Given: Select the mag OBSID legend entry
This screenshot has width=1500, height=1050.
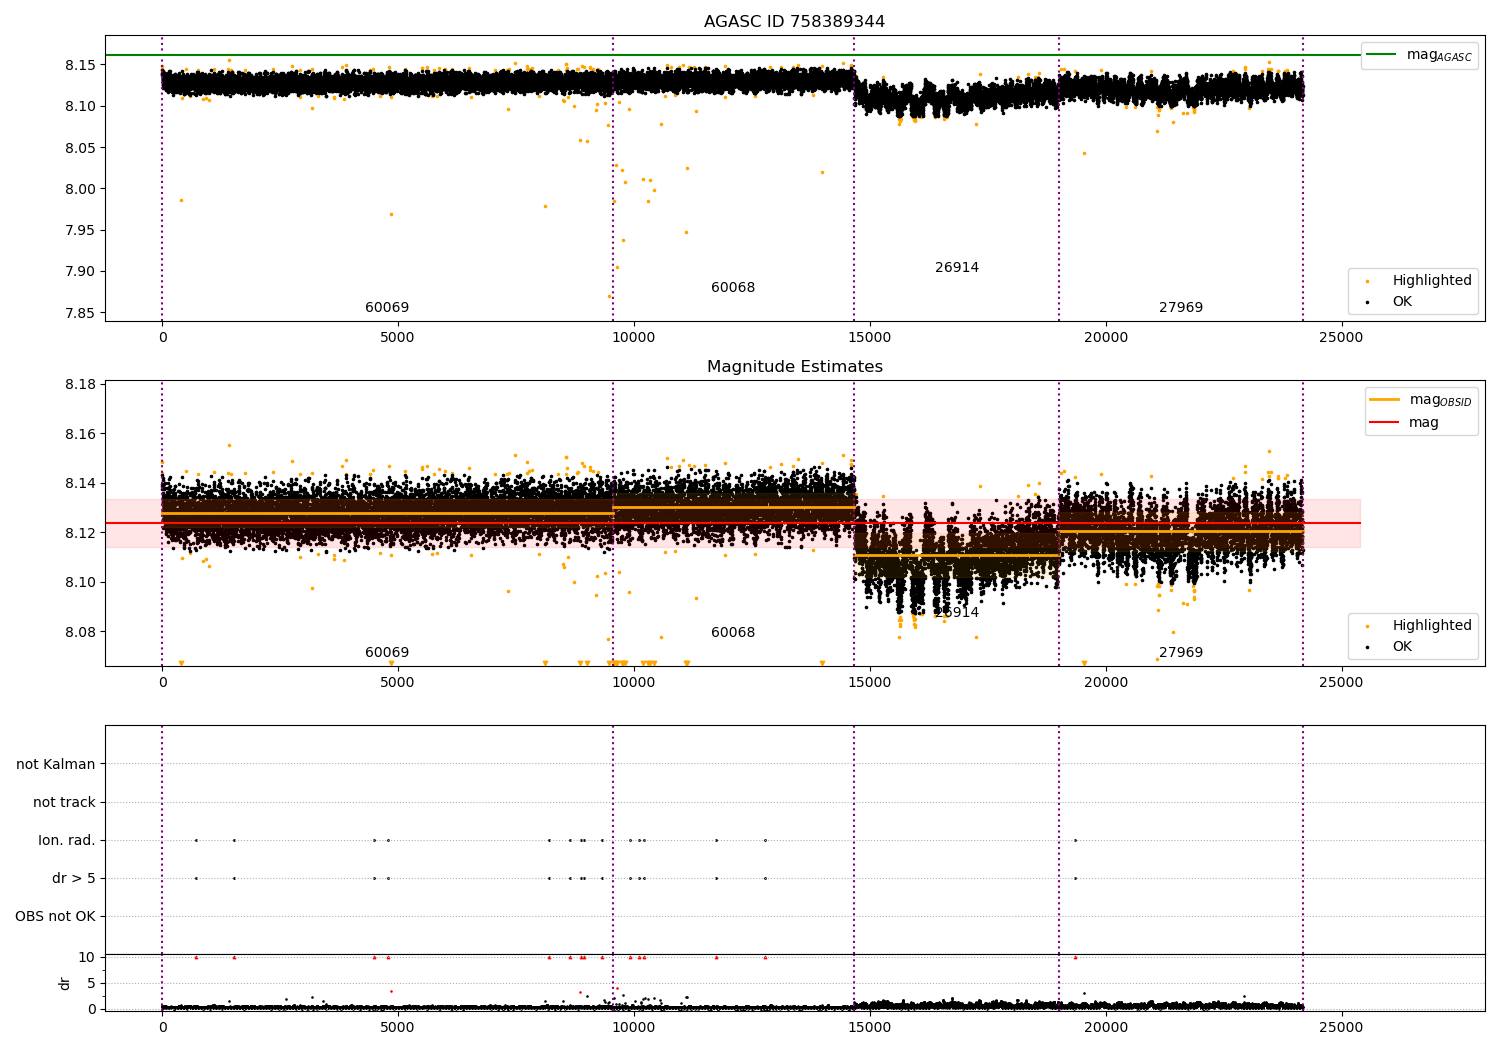Looking at the screenshot, I should (1420, 400).
